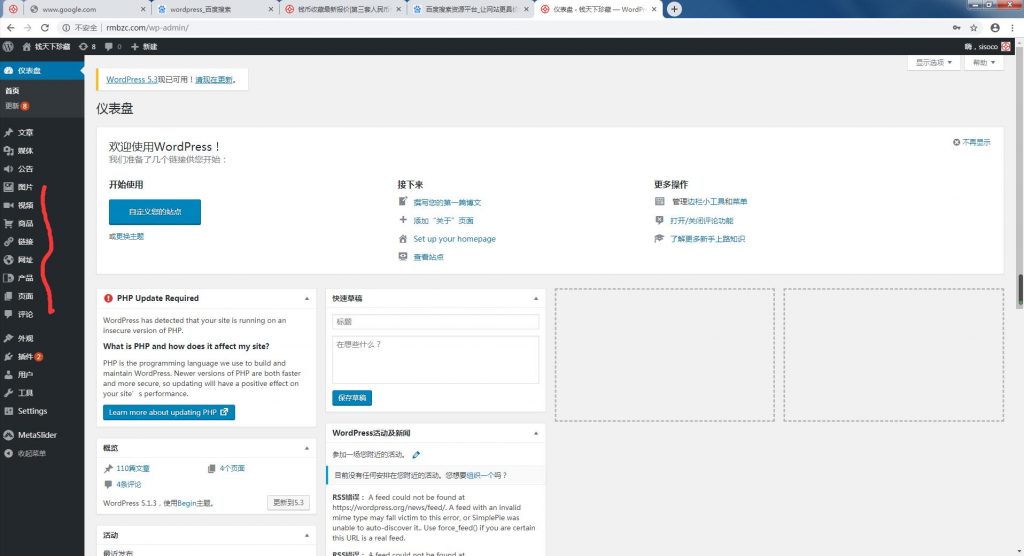Collapse the 快速草稿 widget
This screenshot has width=1024, height=556.
point(536,299)
